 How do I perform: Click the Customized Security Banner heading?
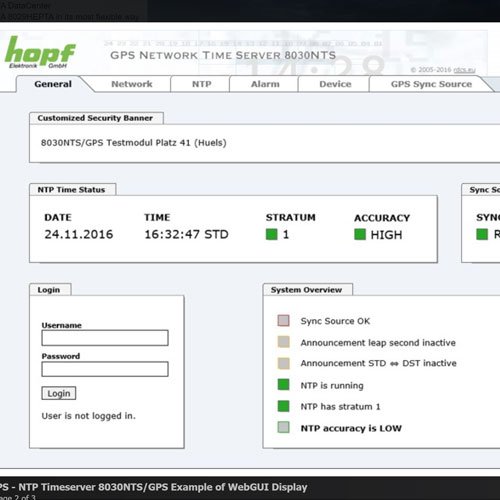95,118
